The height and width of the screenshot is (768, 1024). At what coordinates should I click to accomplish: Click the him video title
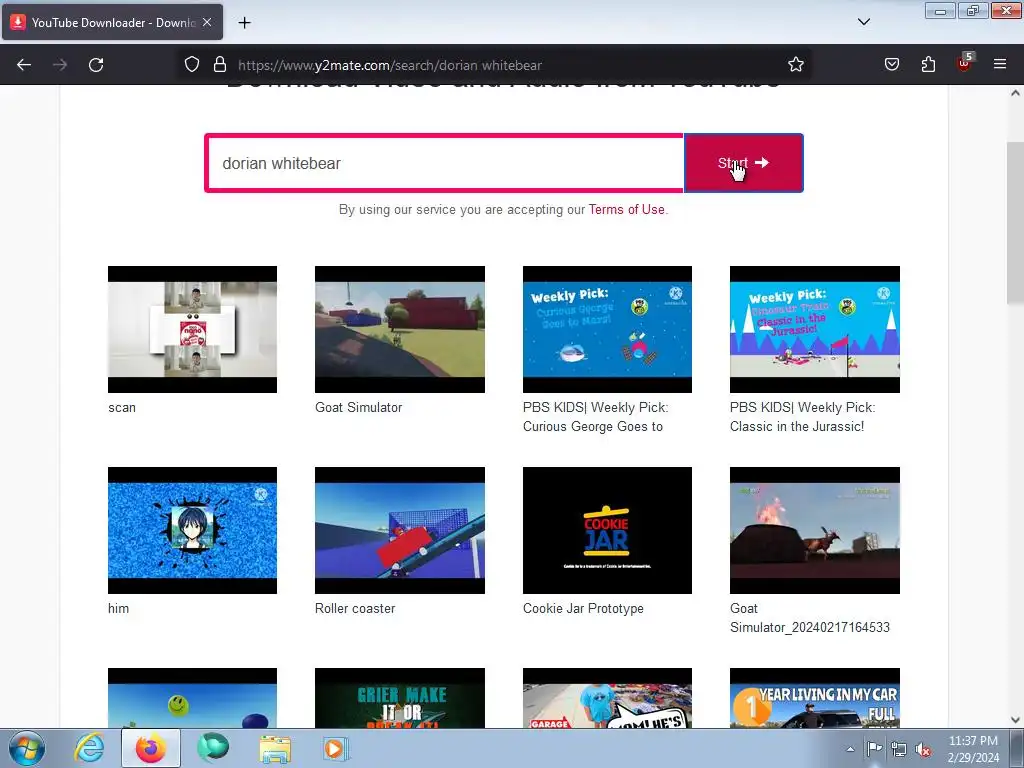coord(118,609)
